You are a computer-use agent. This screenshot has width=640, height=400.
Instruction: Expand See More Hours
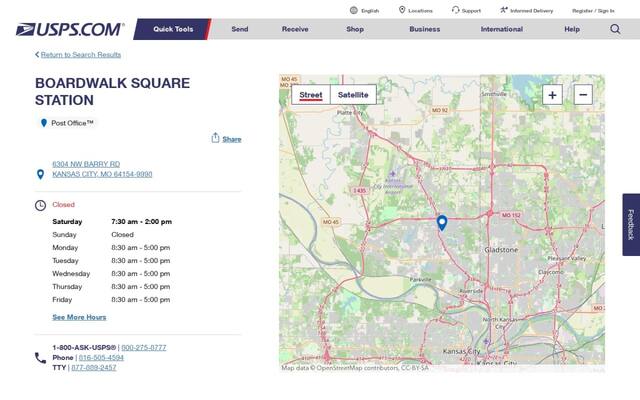79,317
